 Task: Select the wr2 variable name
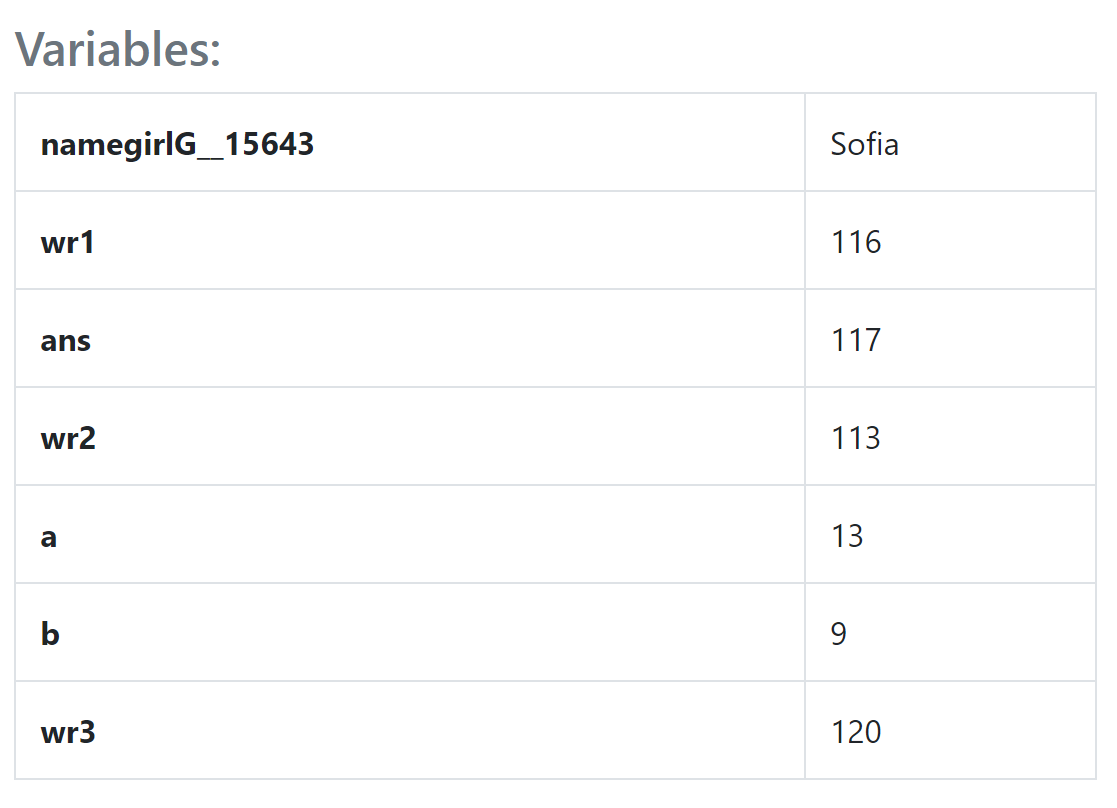pyautogui.click(x=68, y=438)
